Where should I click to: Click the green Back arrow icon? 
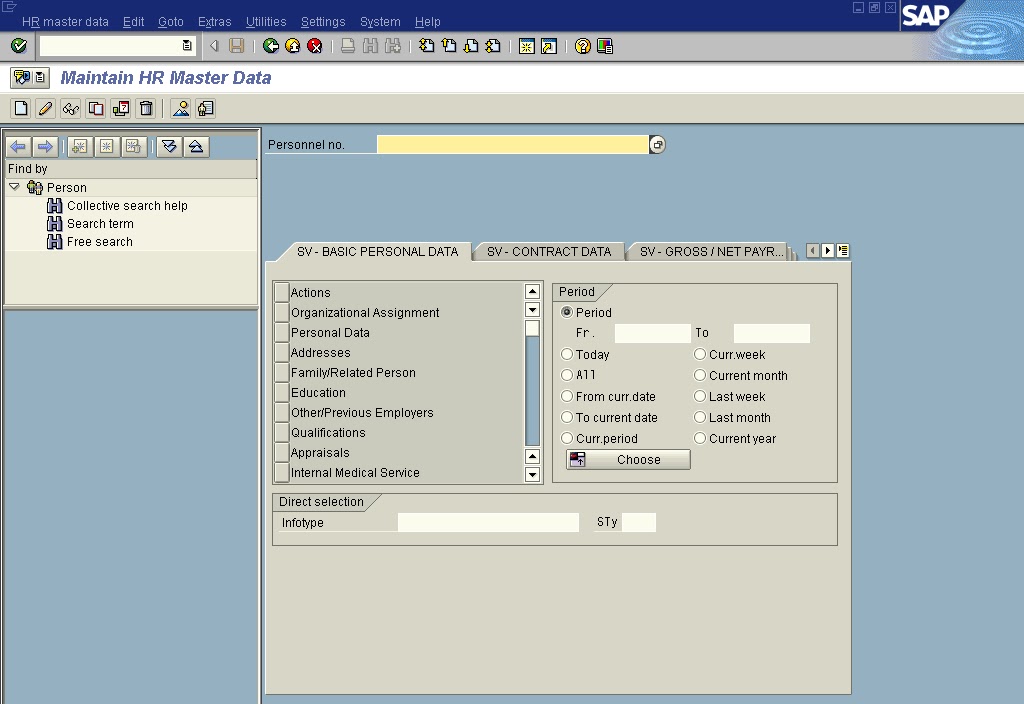coord(269,45)
